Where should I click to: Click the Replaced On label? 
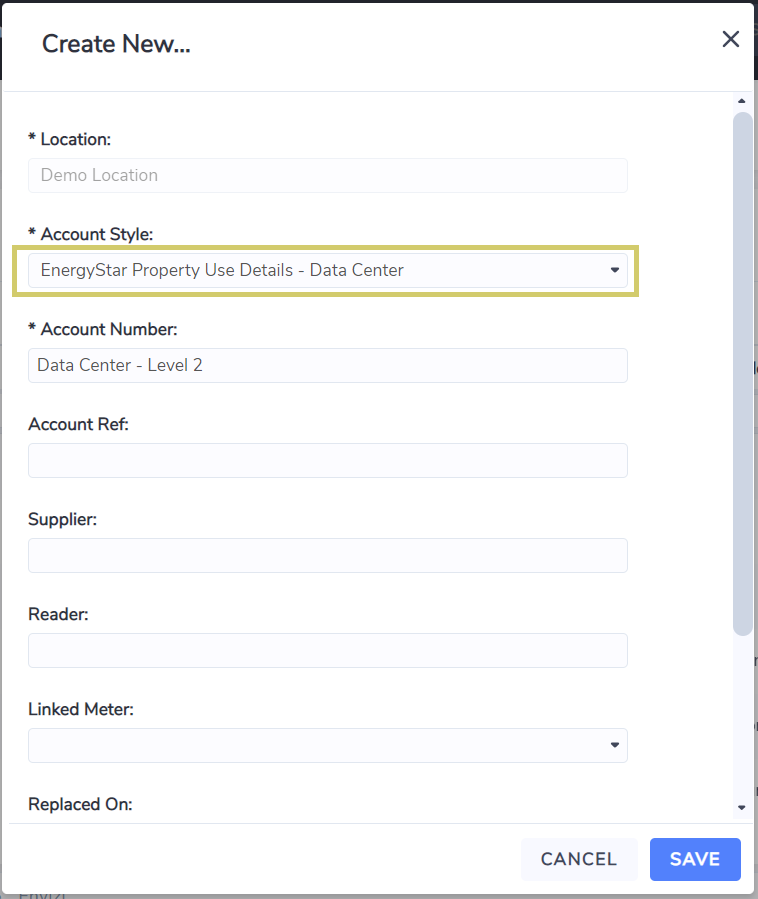tap(80, 804)
